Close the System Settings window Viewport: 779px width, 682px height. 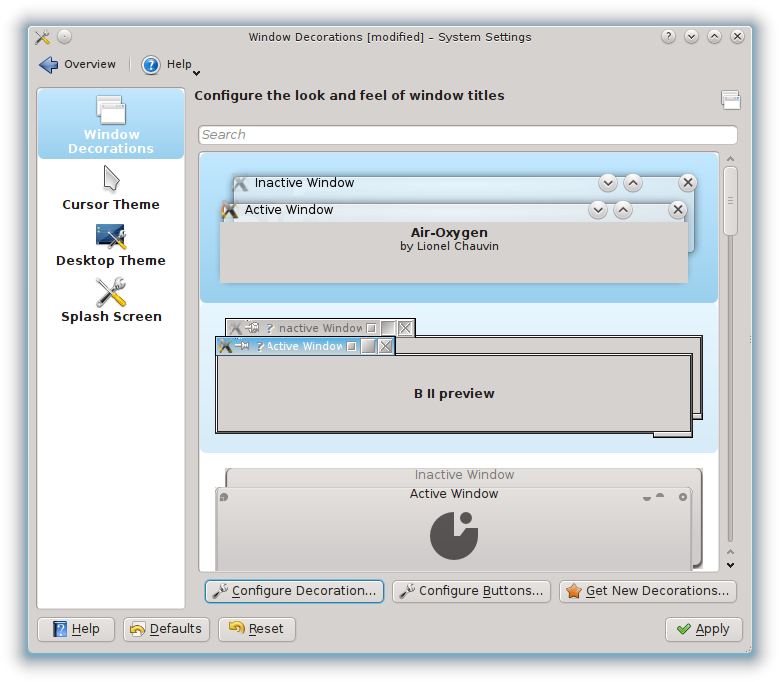tap(737, 37)
